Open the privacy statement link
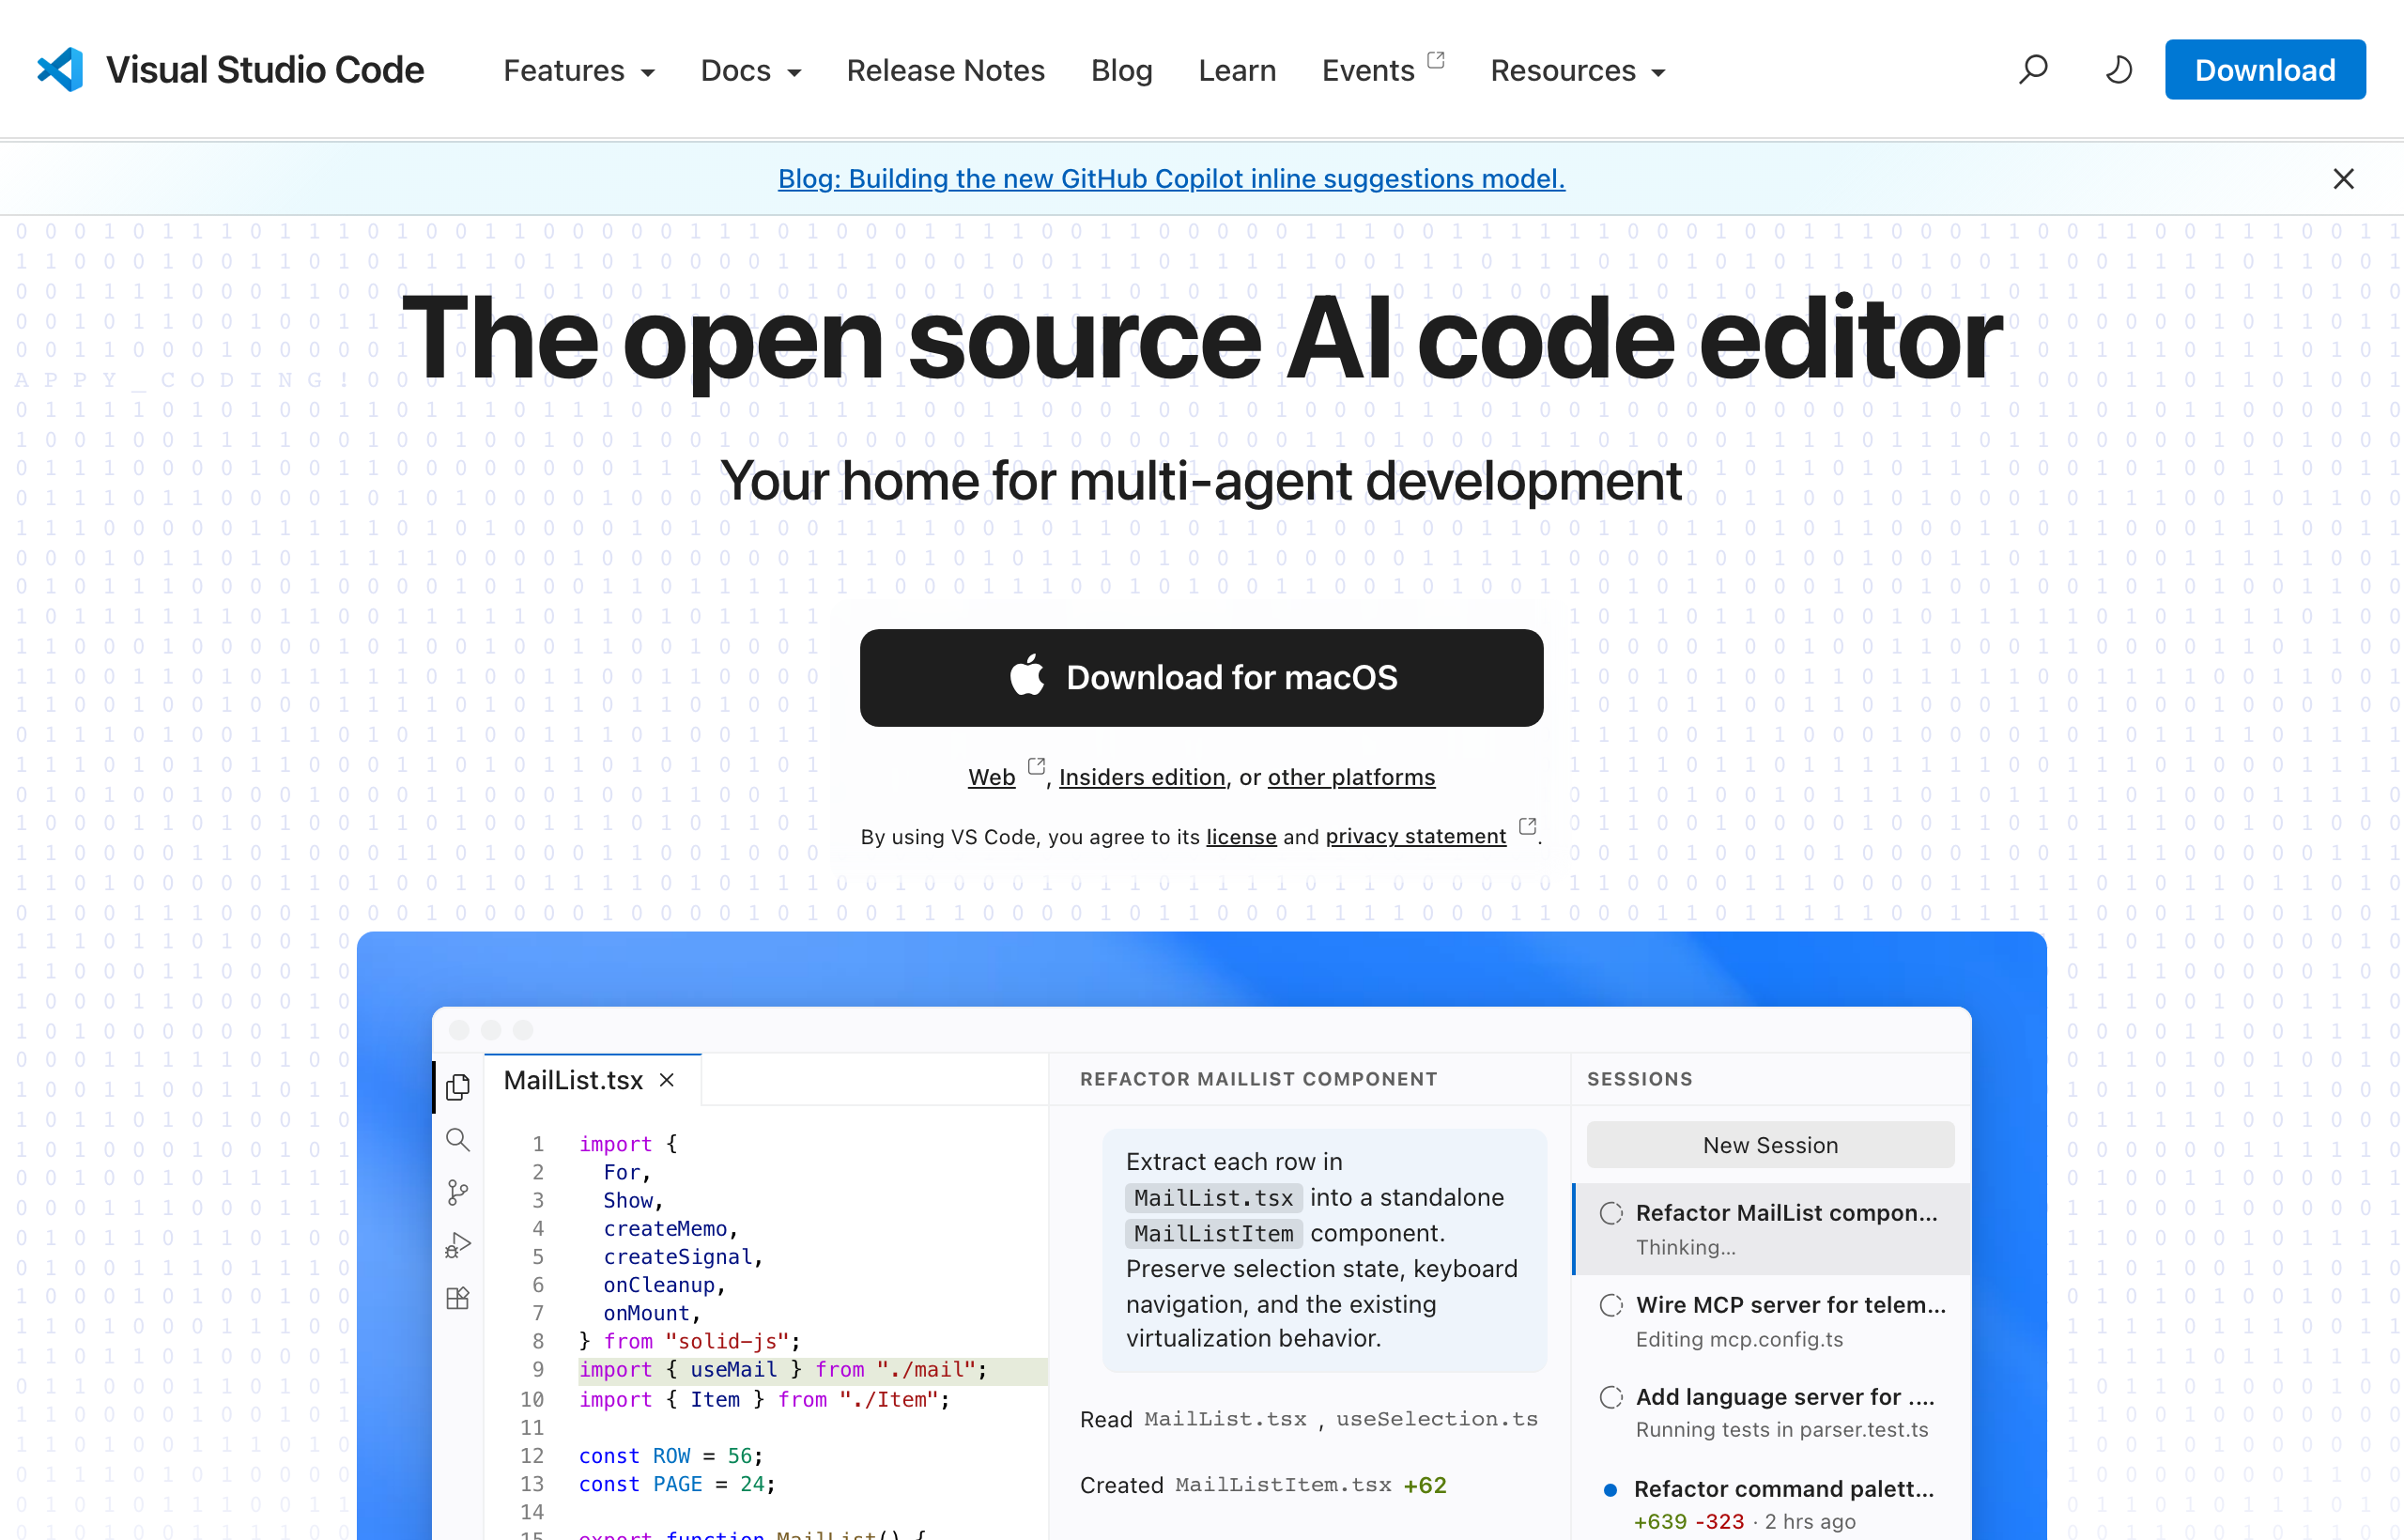 [1415, 837]
